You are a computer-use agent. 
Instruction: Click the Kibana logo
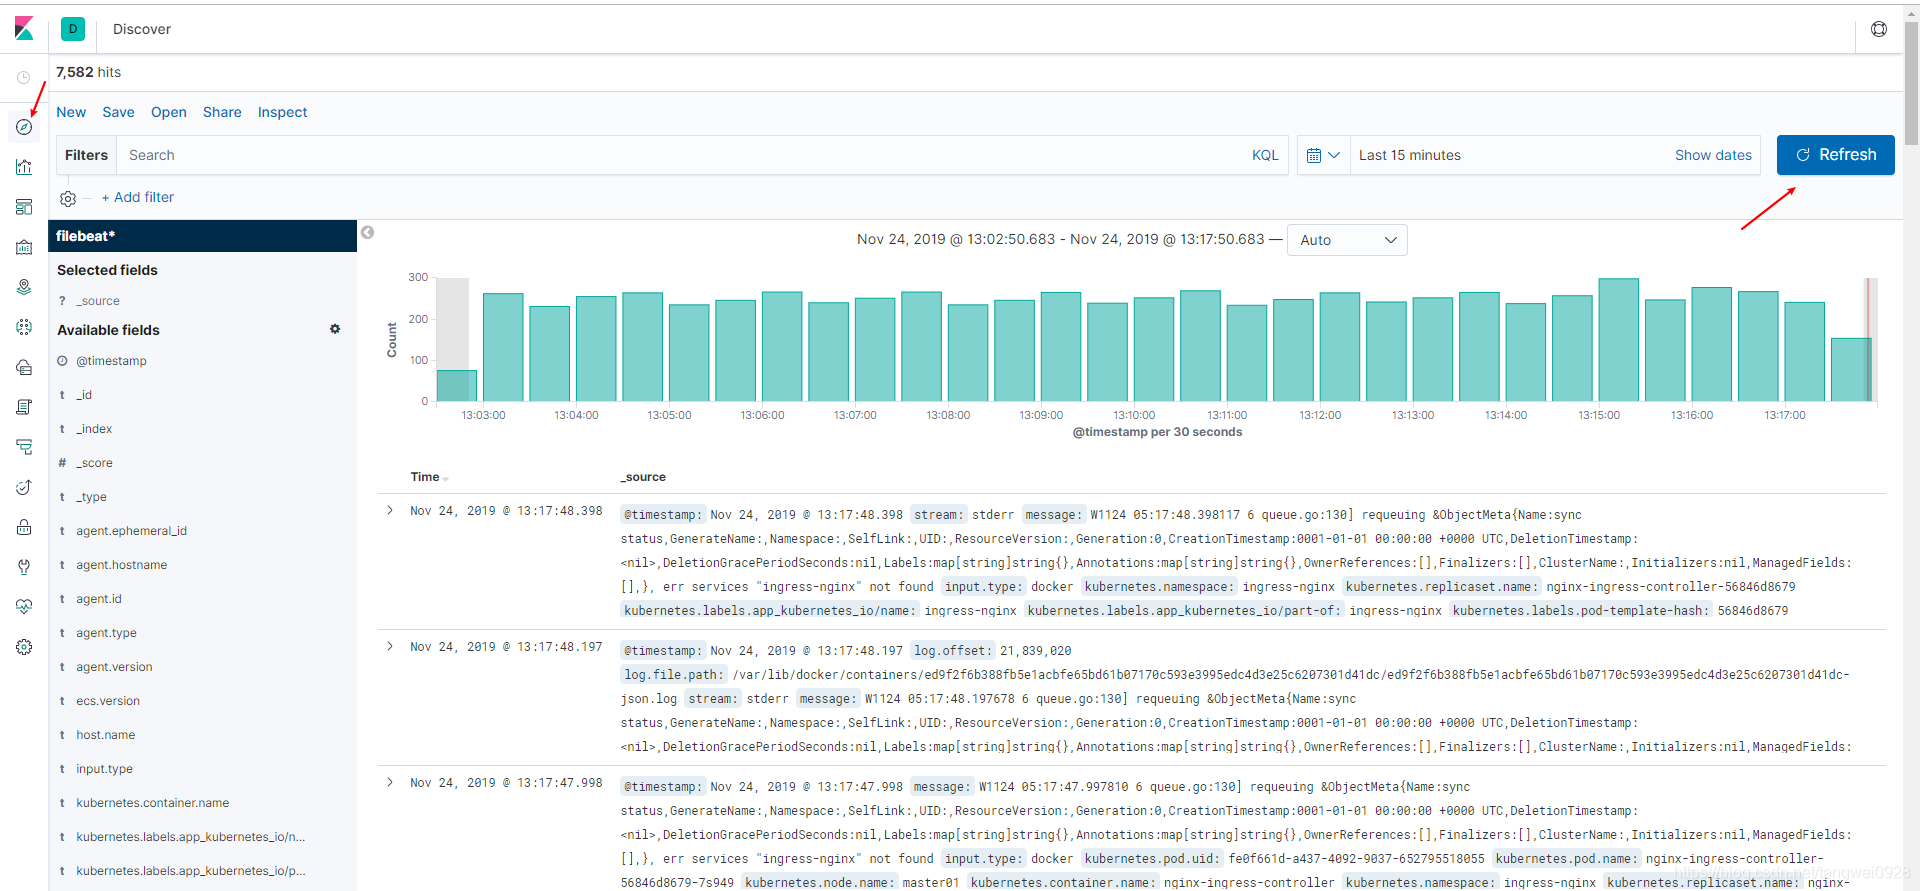[24, 28]
